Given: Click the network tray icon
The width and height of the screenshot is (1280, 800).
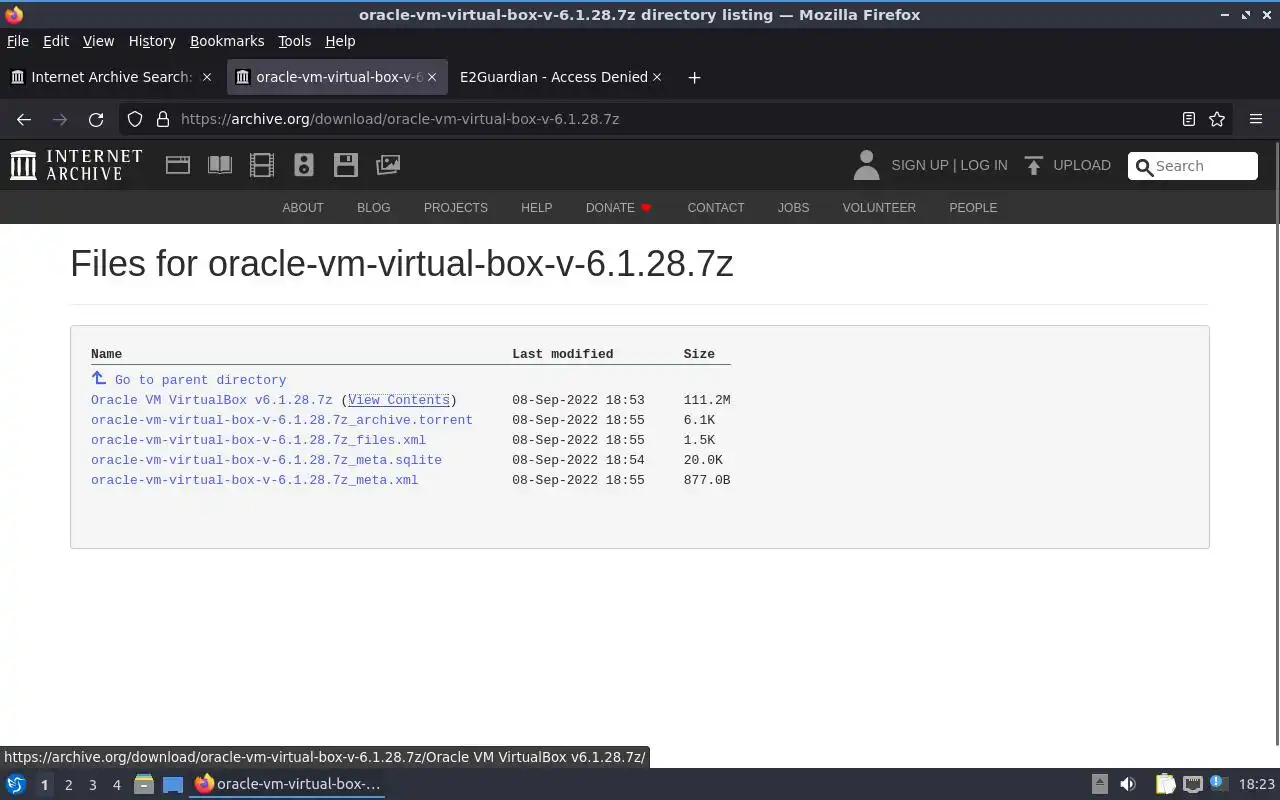Looking at the screenshot, I should pyautogui.click(x=1193, y=784).
